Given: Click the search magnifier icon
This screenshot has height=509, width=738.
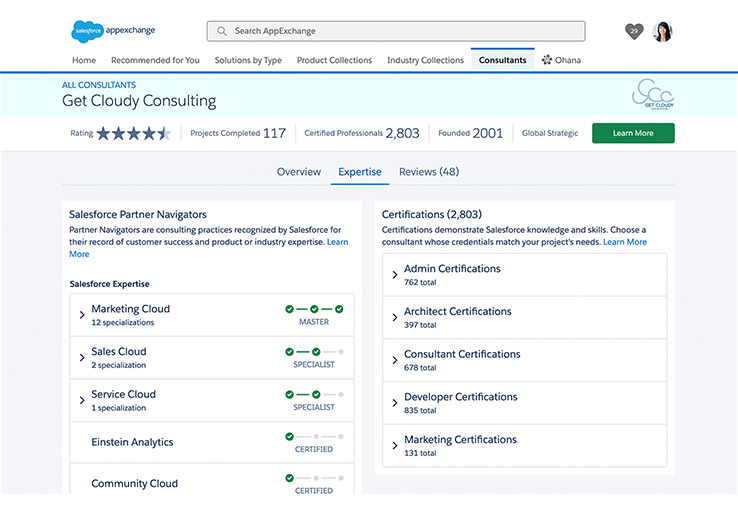Looking at the screenshot, I should click(222, 31).
